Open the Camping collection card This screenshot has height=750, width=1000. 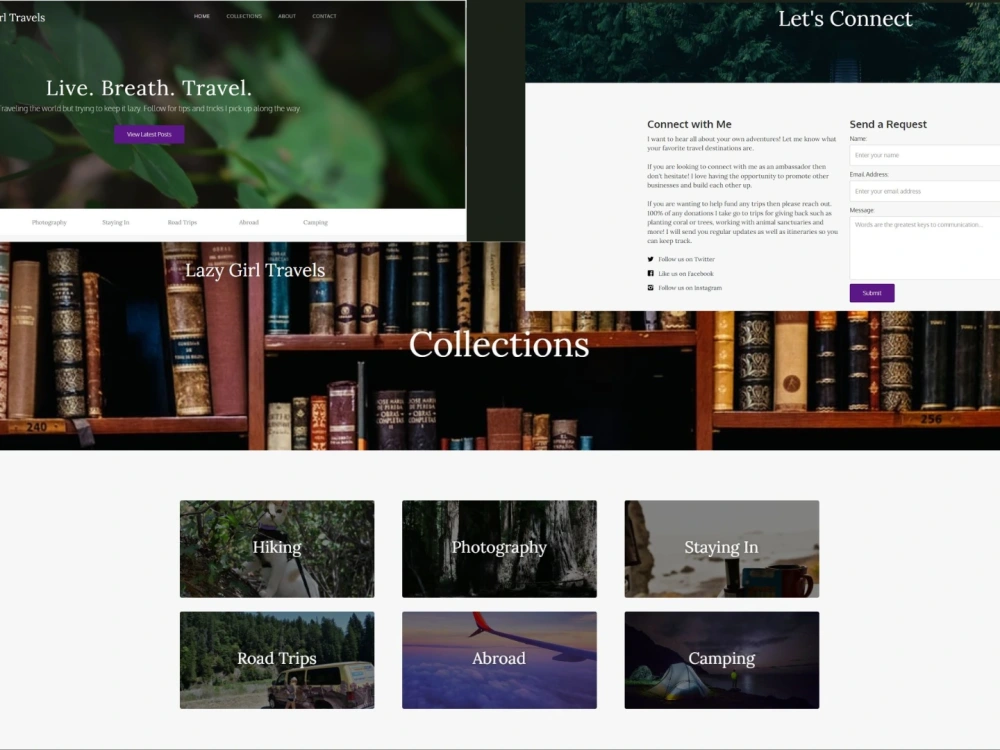pyautogui.click(x=721, y=660)
